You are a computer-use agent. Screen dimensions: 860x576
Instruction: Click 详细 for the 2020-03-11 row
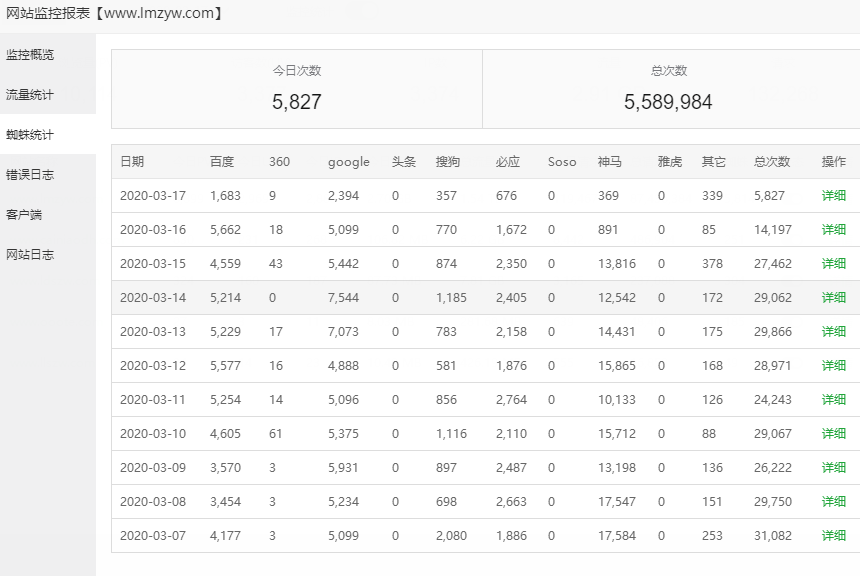point(833,400)
